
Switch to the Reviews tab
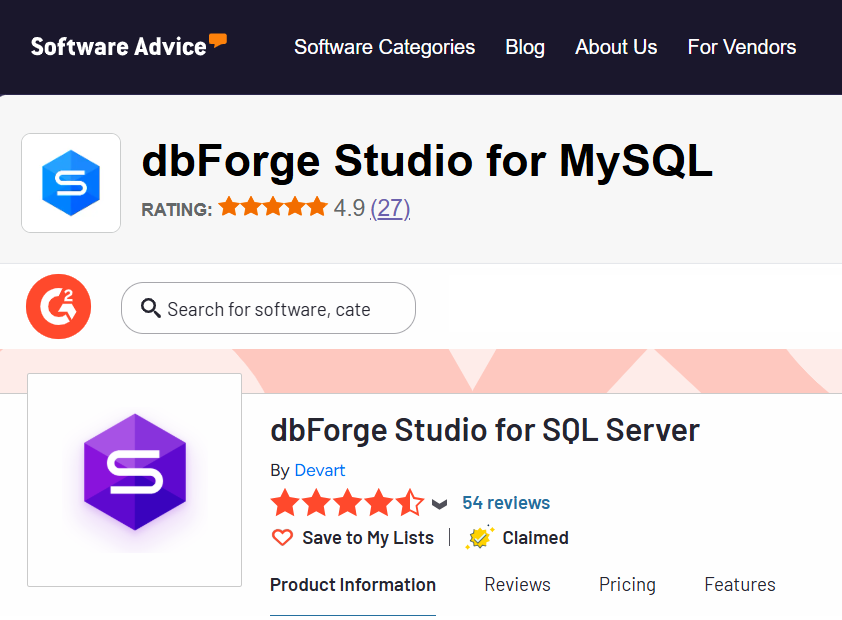(517, 585)
